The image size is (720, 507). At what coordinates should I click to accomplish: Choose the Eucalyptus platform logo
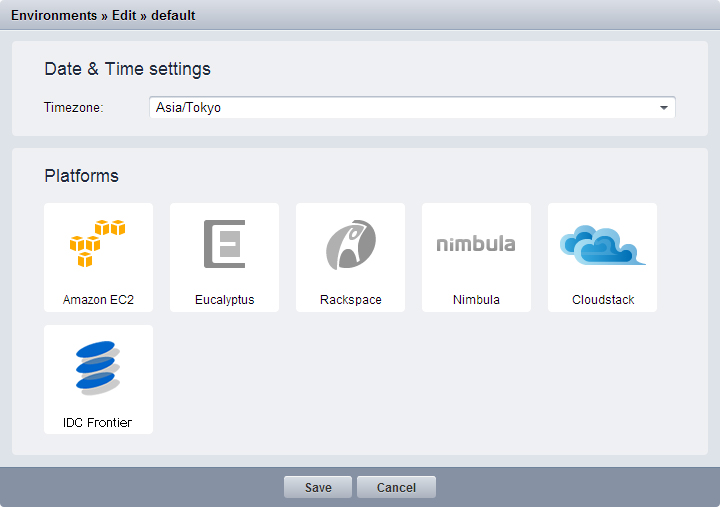(x=225, y=244)
